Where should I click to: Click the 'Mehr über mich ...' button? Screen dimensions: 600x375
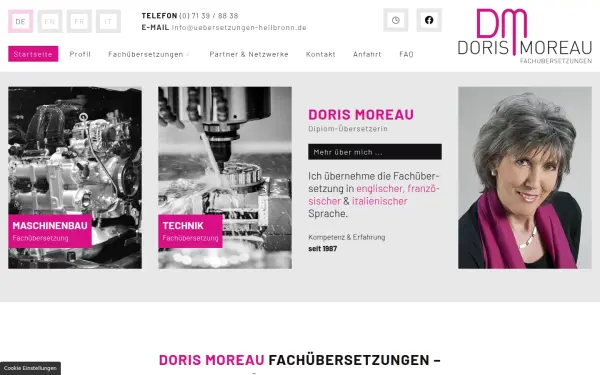point(375,152)
